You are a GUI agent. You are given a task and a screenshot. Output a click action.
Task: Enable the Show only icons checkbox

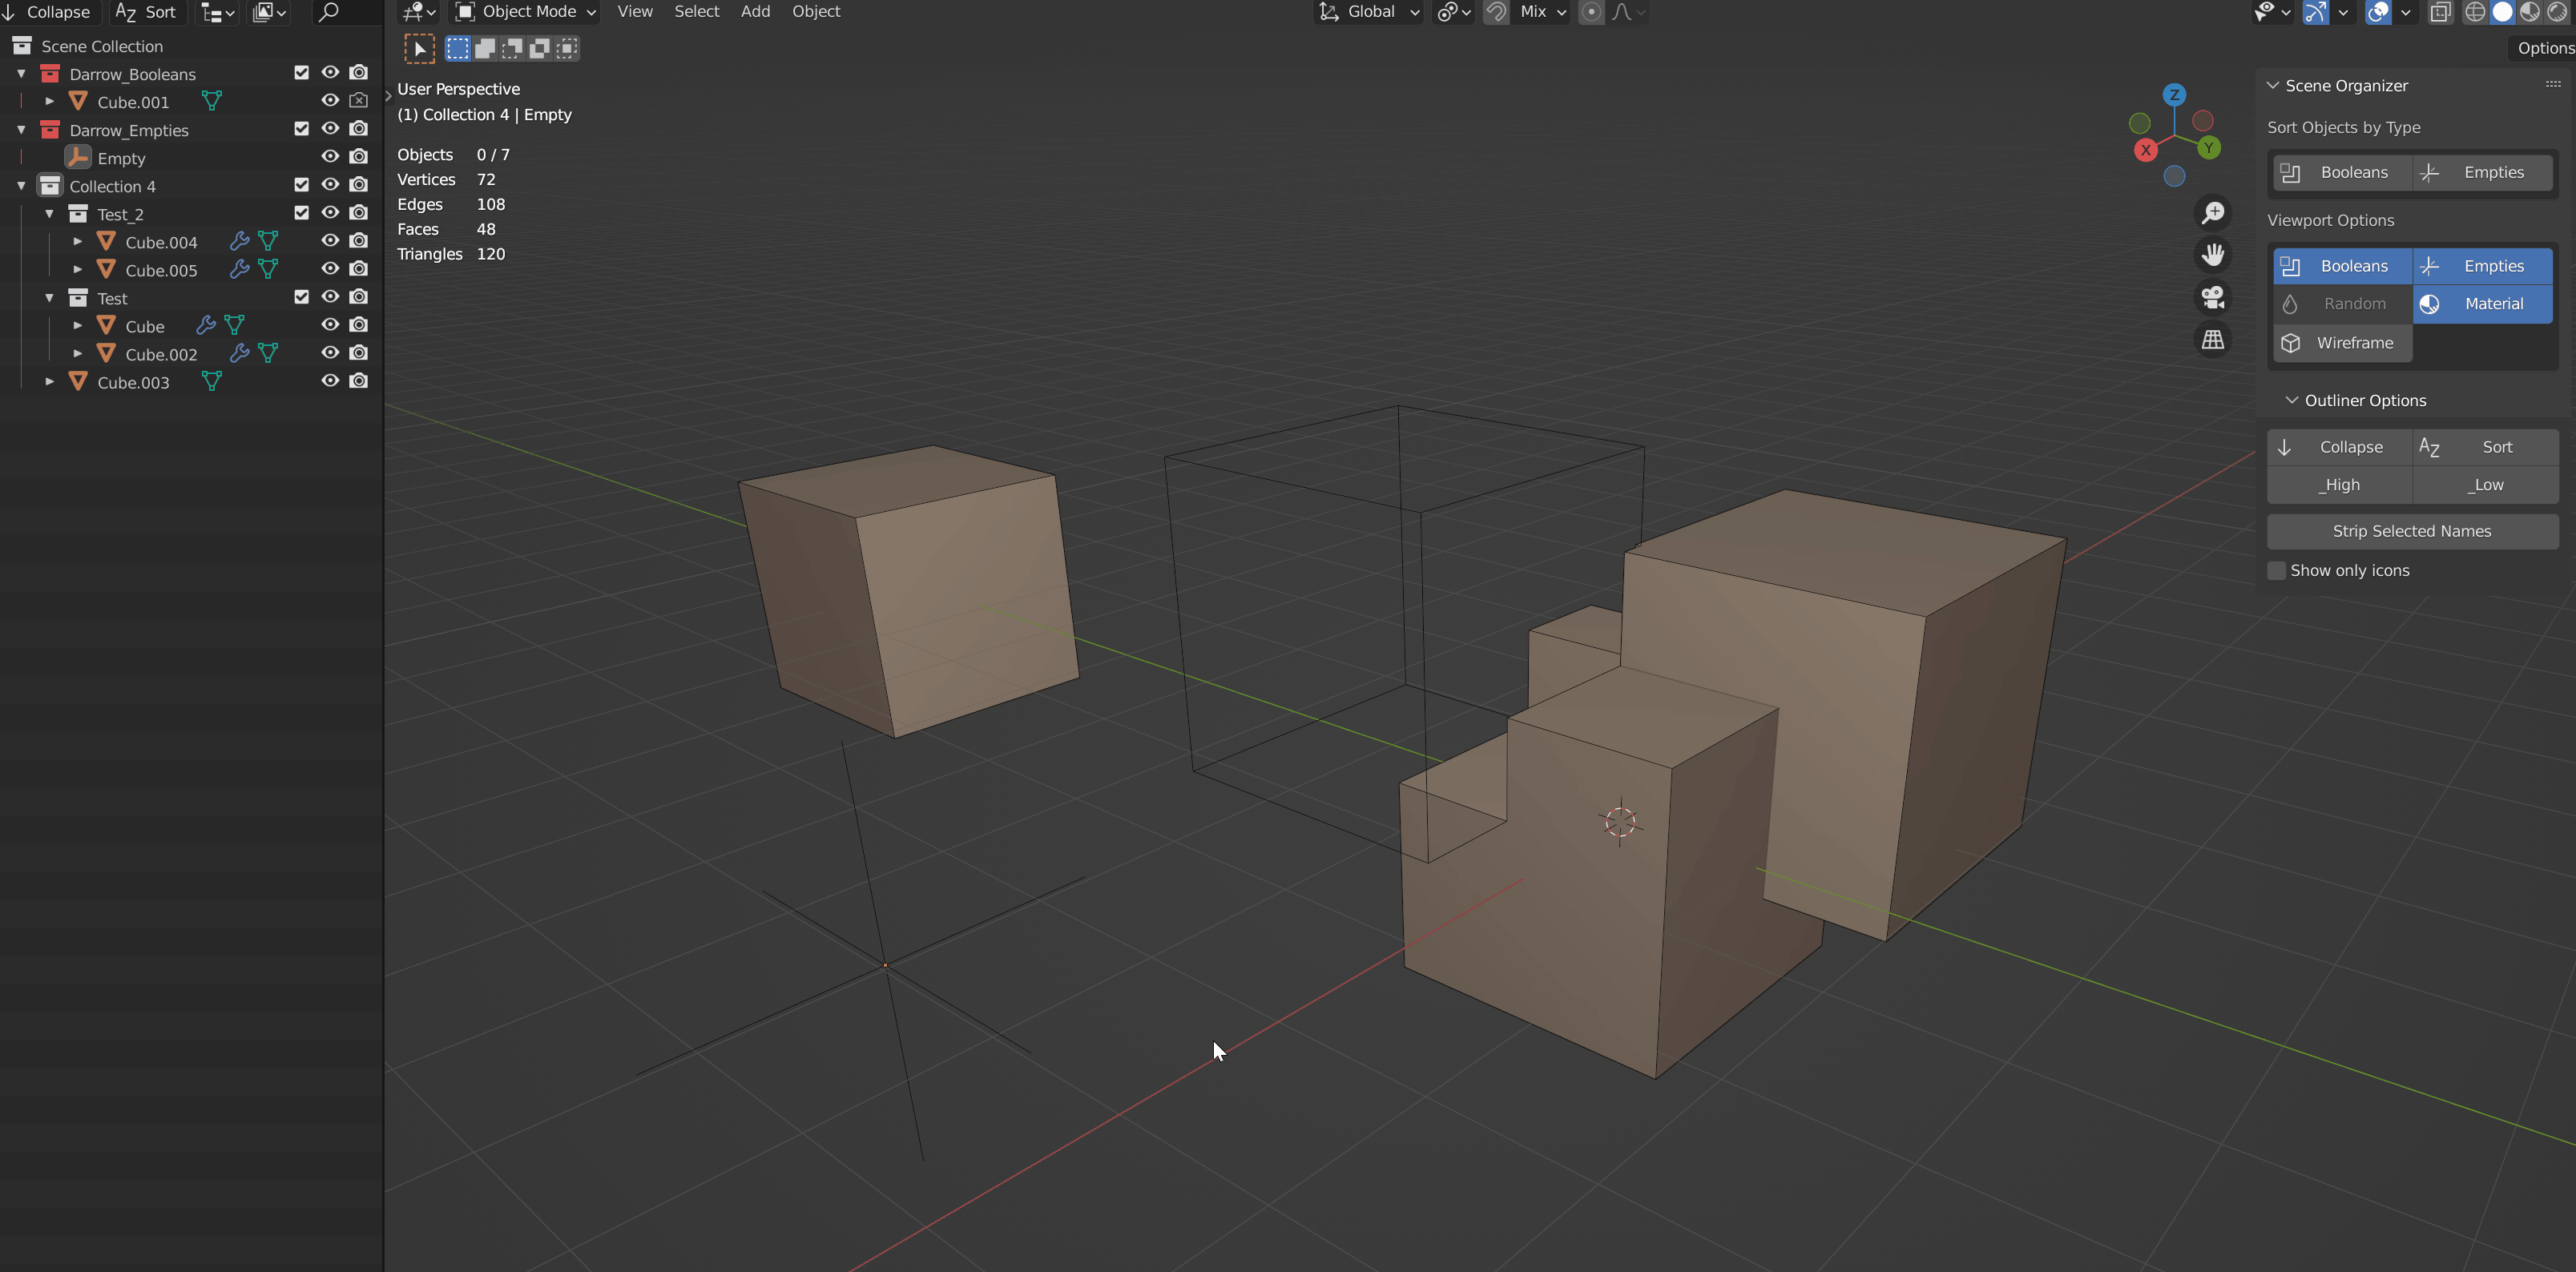coord(2277,570)
